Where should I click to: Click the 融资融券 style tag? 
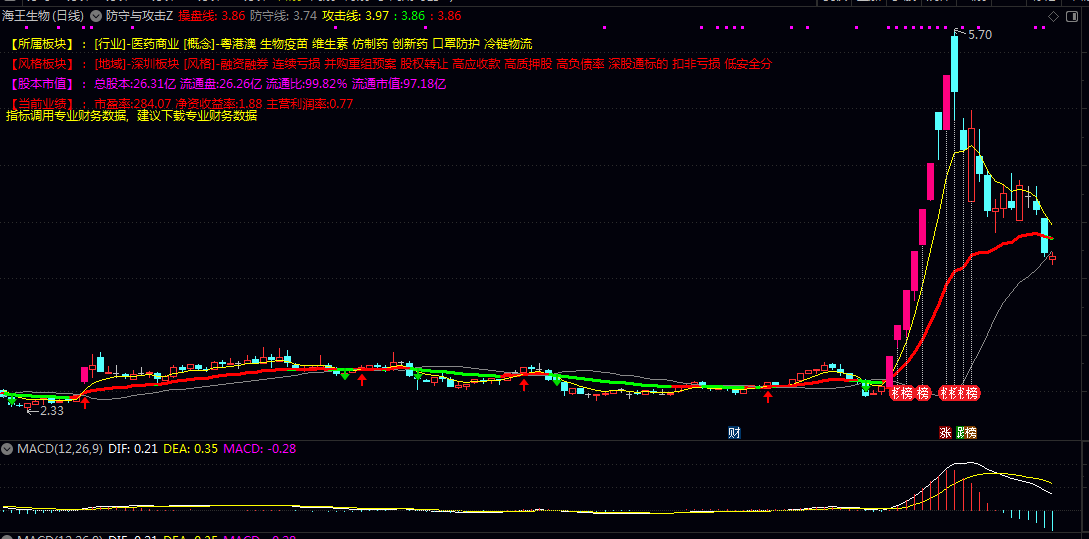pyautogui.click(x=244, y=64)
